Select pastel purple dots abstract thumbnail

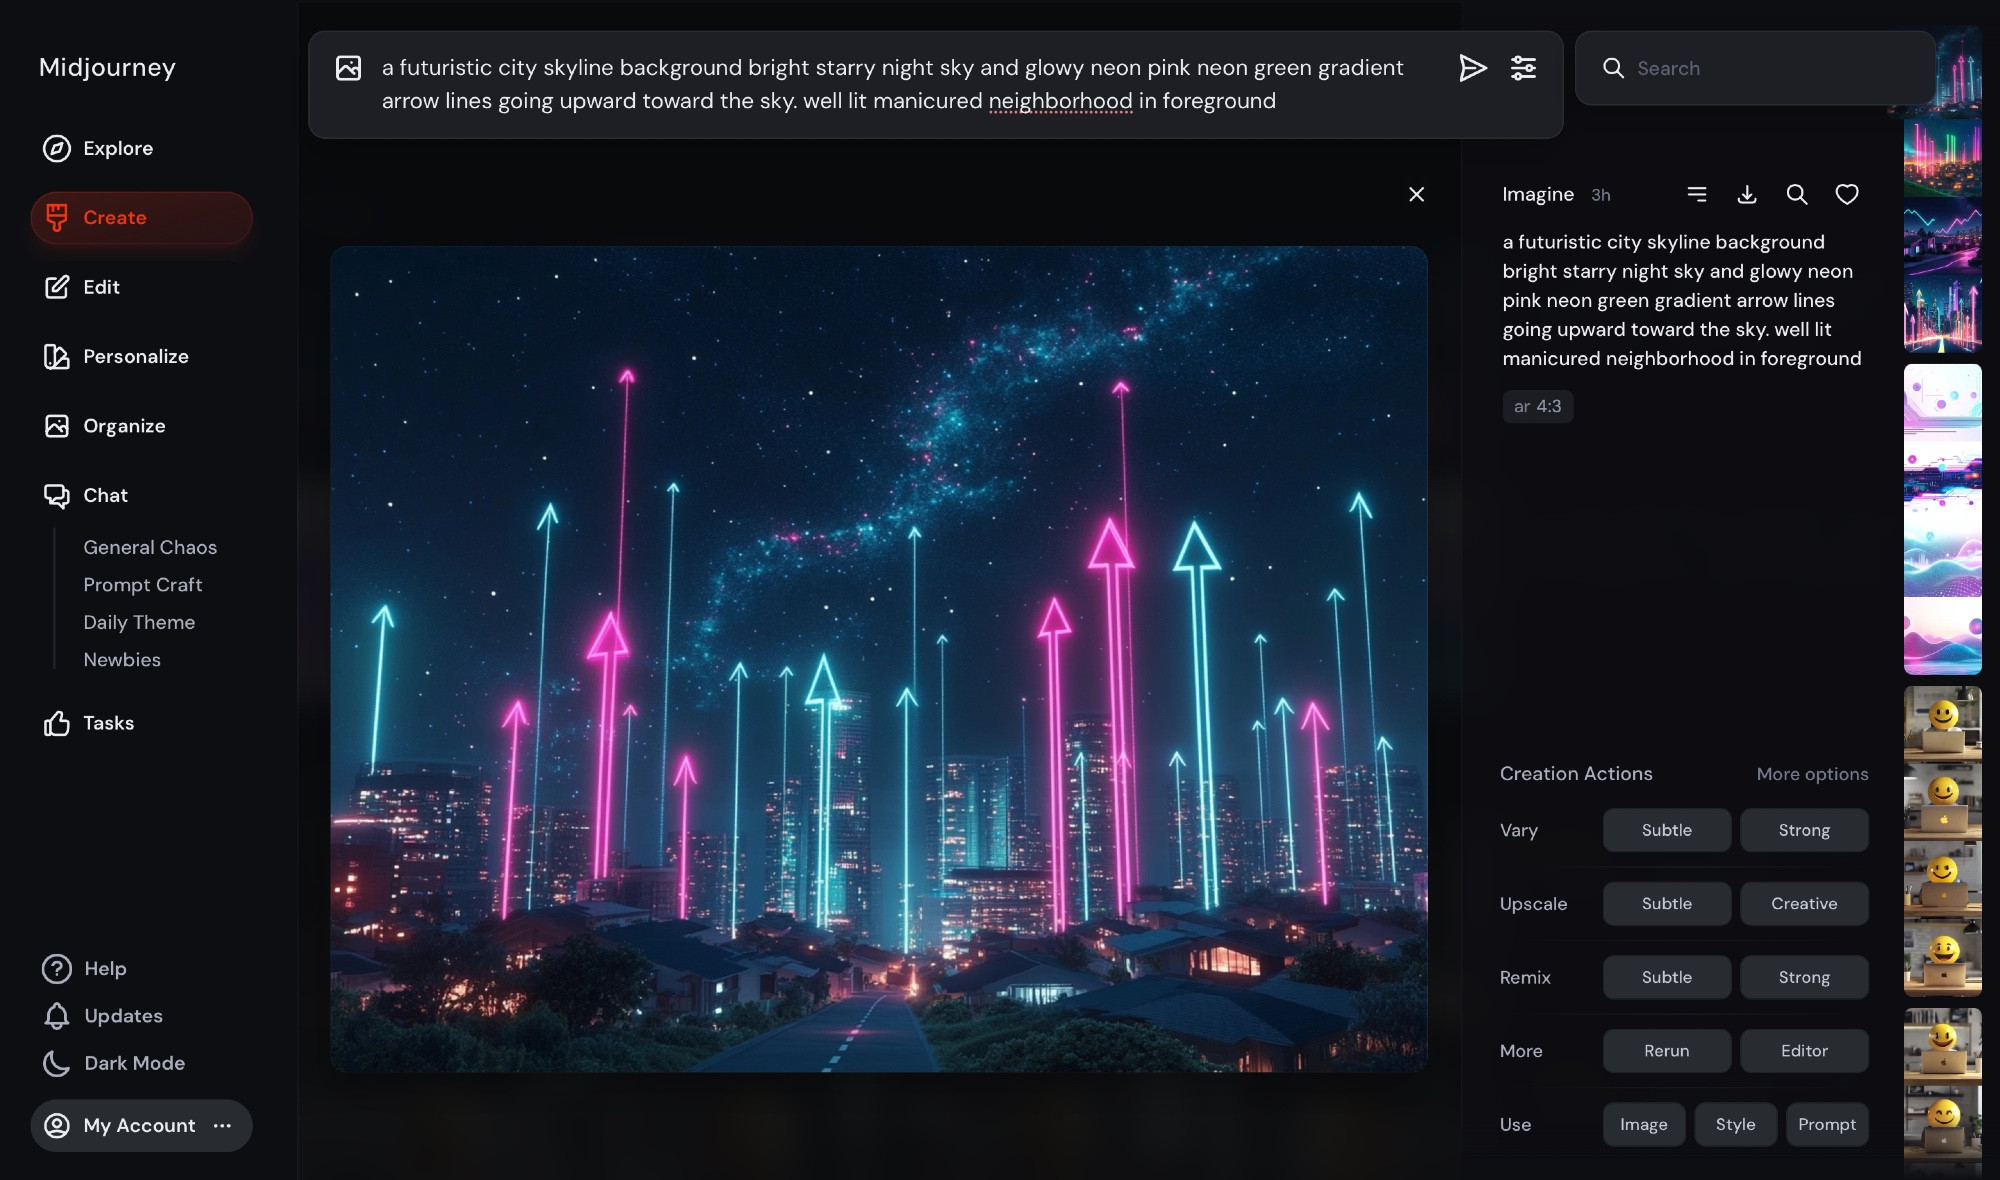click(x=1942, y=400)
